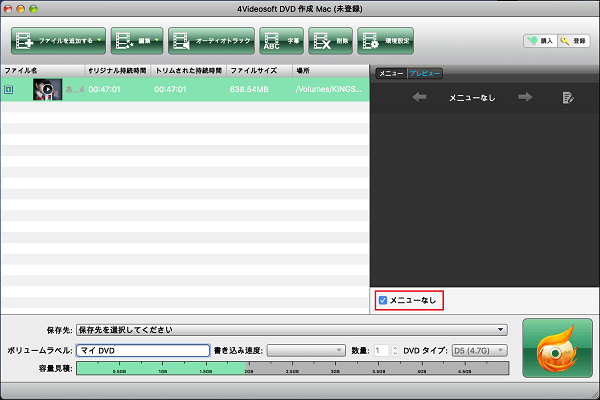Expand the edit button dropdown arrow
Image resolution: width=600 pixels, height=400 pixels.
click(x=157, y=40)
